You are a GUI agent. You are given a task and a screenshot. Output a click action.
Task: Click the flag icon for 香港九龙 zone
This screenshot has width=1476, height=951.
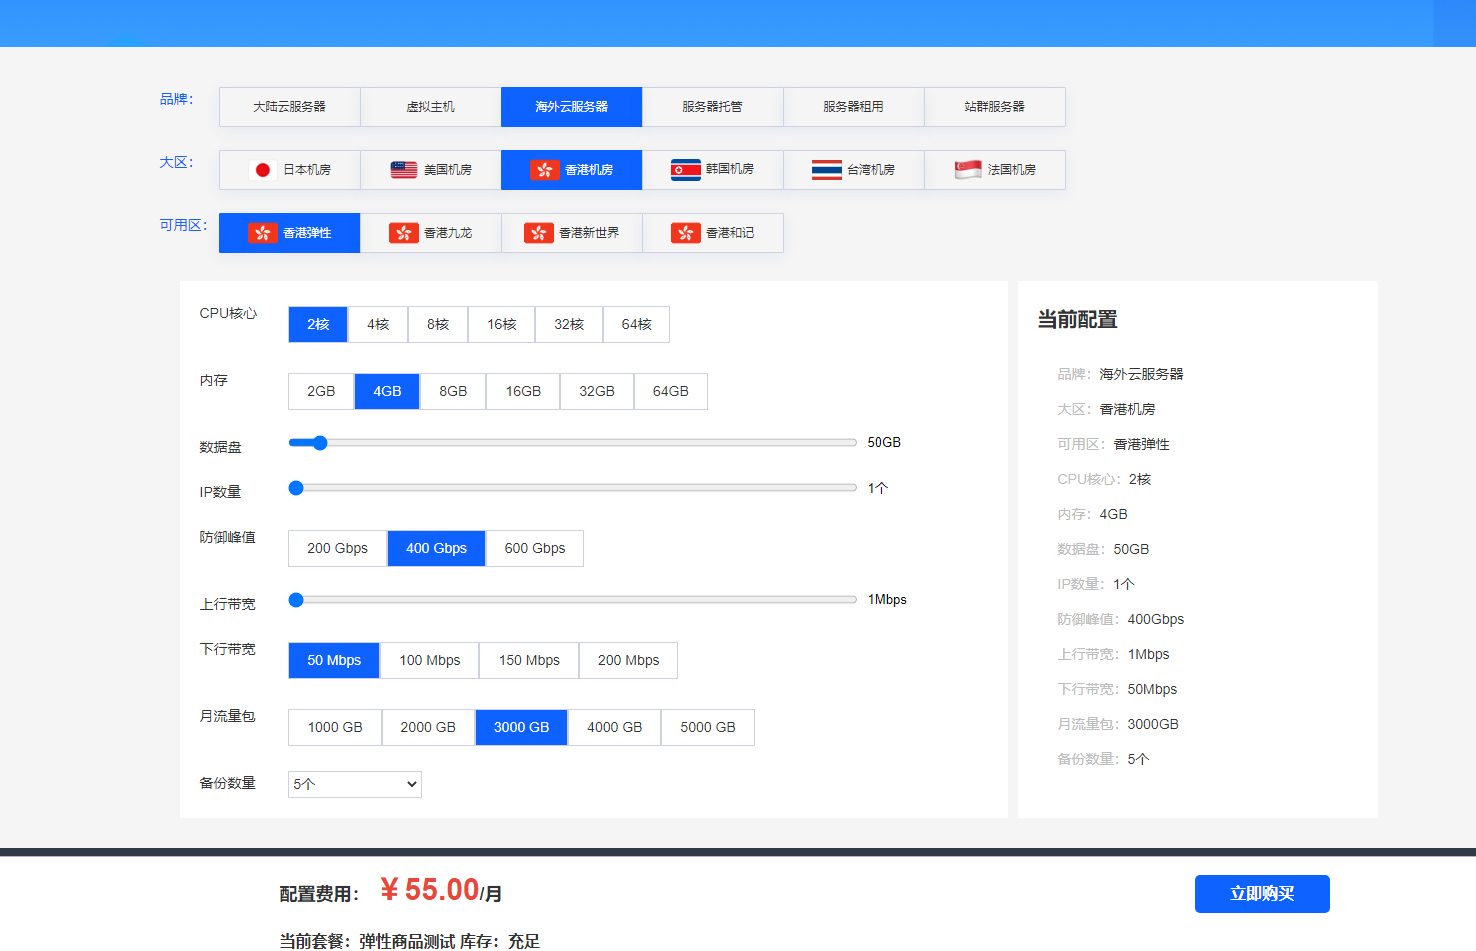(x=404, y=233)
